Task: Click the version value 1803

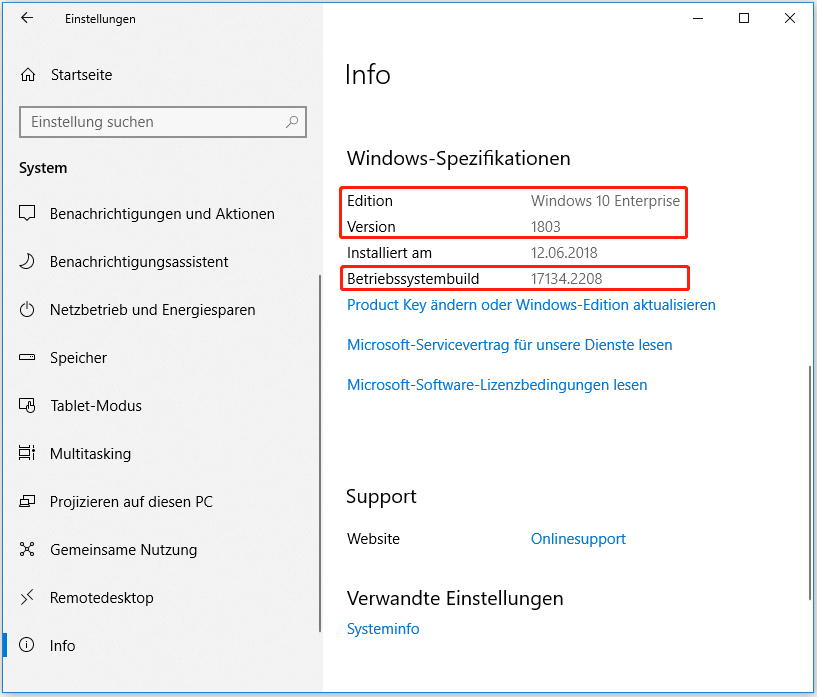Action: (x=546, y=227)
